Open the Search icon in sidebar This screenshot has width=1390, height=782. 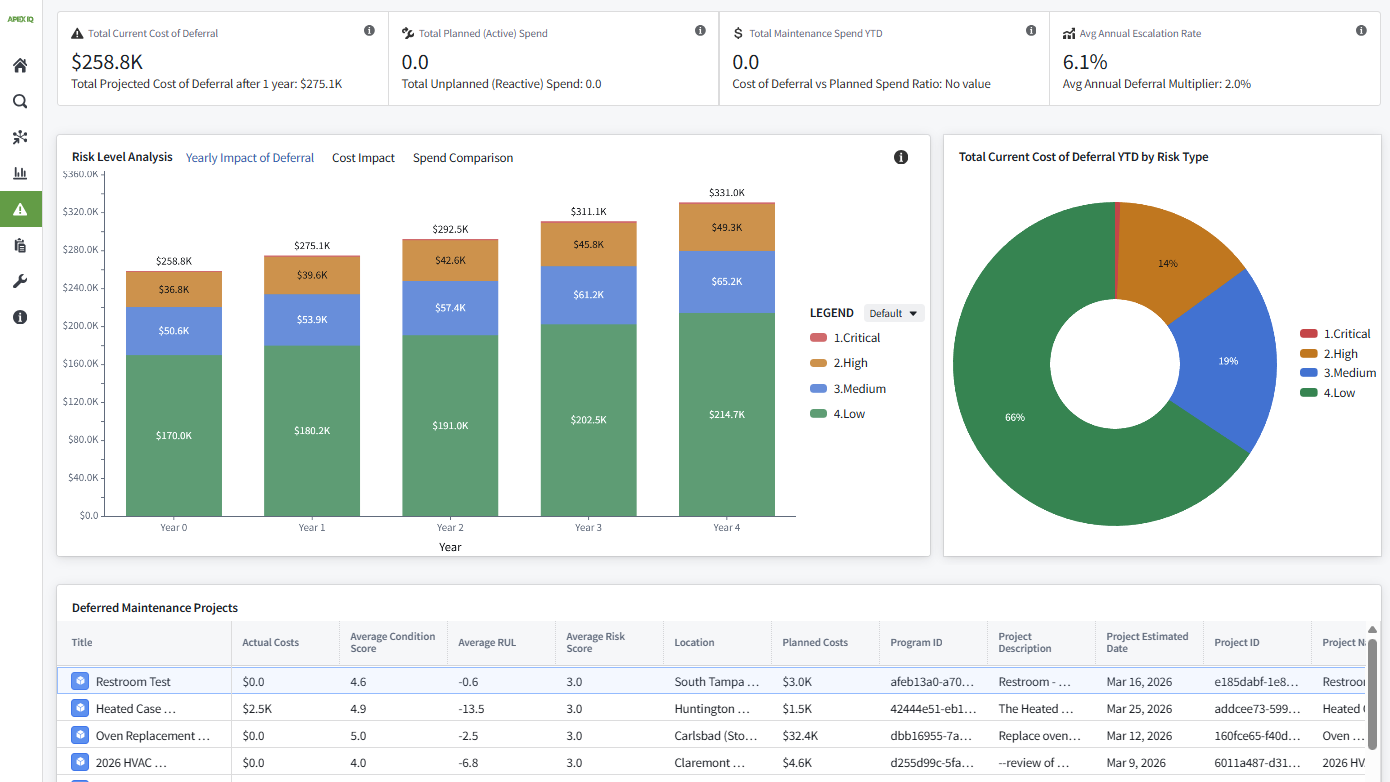tap(20, 101)
